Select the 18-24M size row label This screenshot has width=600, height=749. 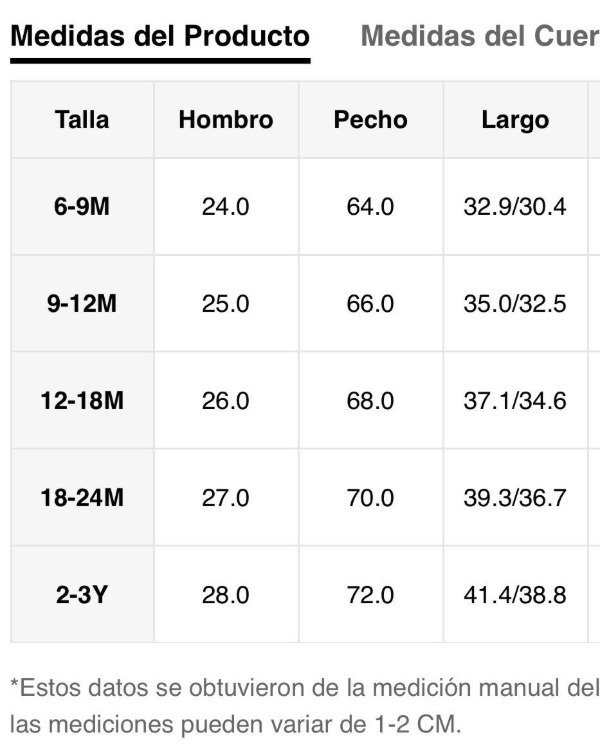[x=82, y=497]
